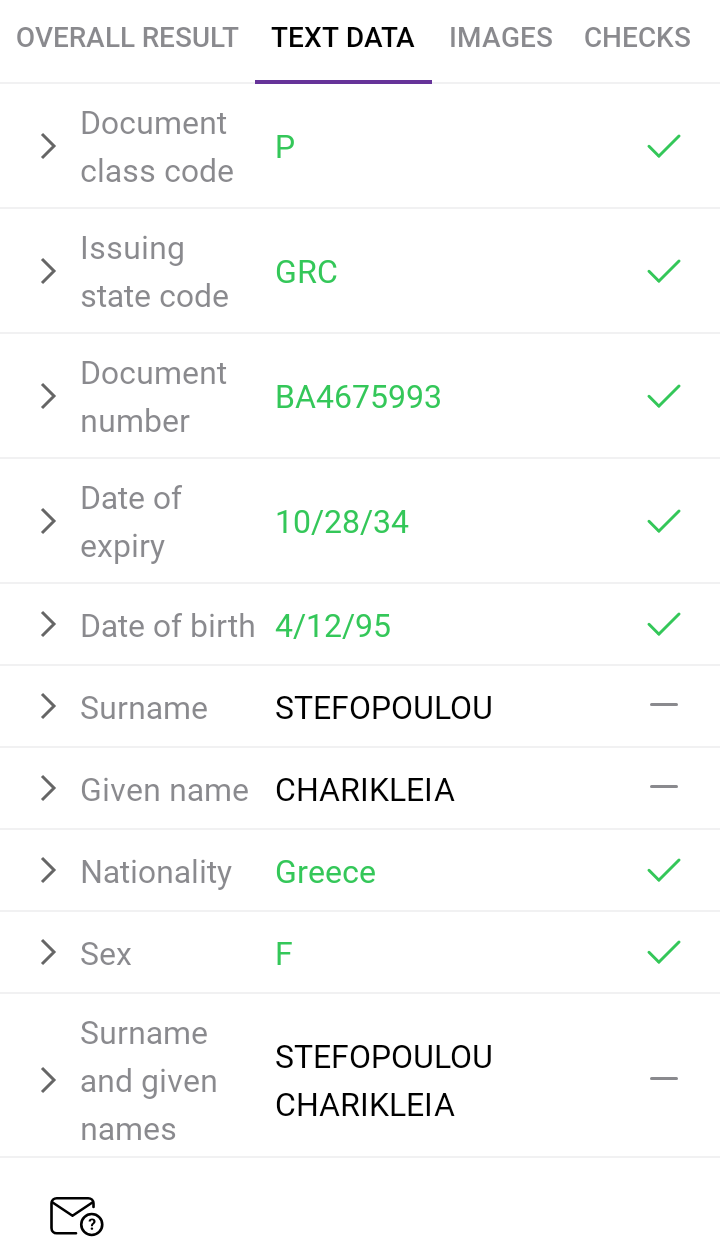Expand the Date of birth row
The height and width of the screenshot is (1258, 720).
tap(48, 625)
